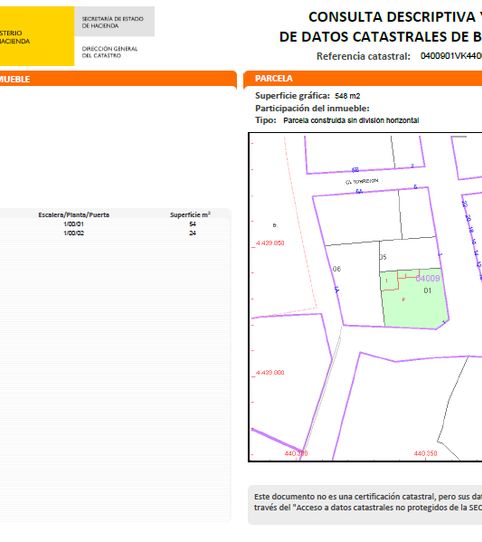Click the map coordinate label '440.300'
This screenshot has height=542, width=482.
click(296, 453)
